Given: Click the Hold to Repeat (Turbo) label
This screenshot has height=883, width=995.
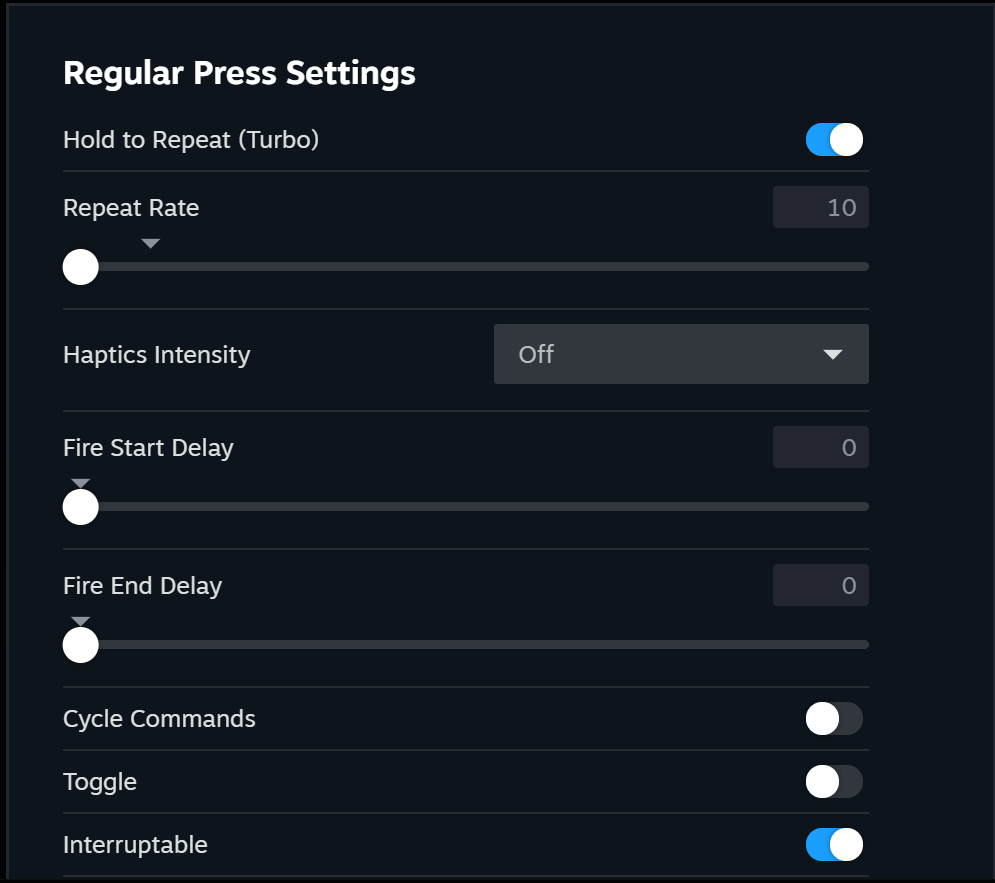Looking at the screenshot, I should point(191,140).
